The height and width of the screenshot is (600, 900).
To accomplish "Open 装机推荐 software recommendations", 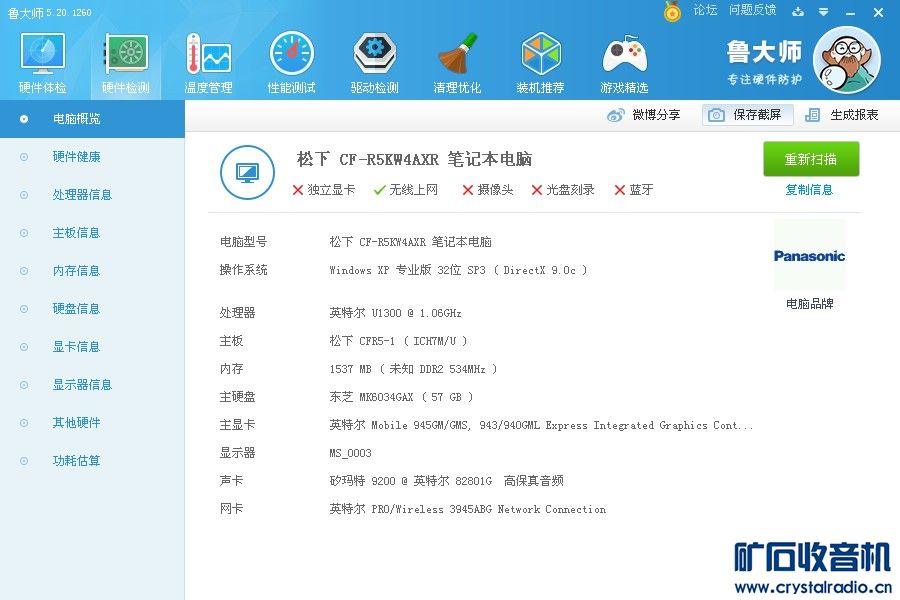I will (x=540, y=63).
